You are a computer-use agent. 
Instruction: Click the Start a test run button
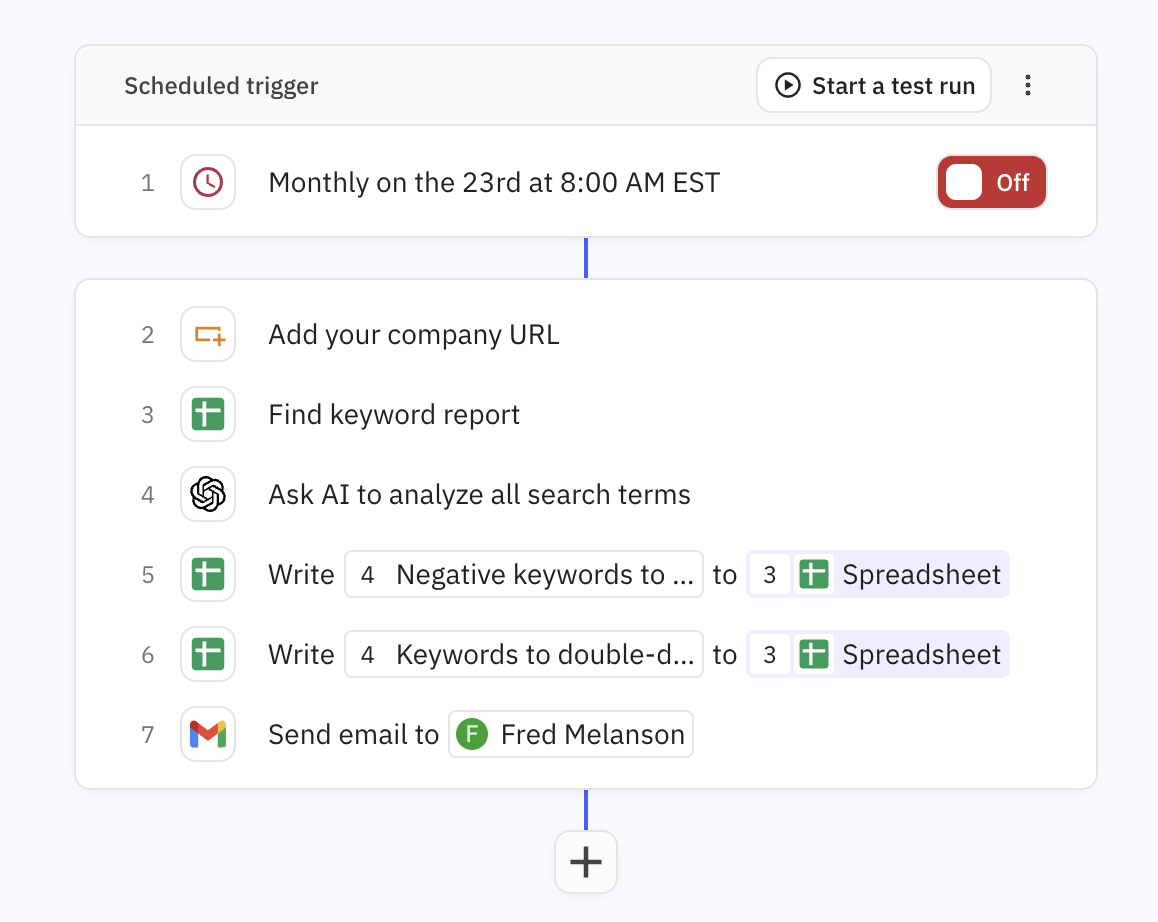[x=873, y=85]
